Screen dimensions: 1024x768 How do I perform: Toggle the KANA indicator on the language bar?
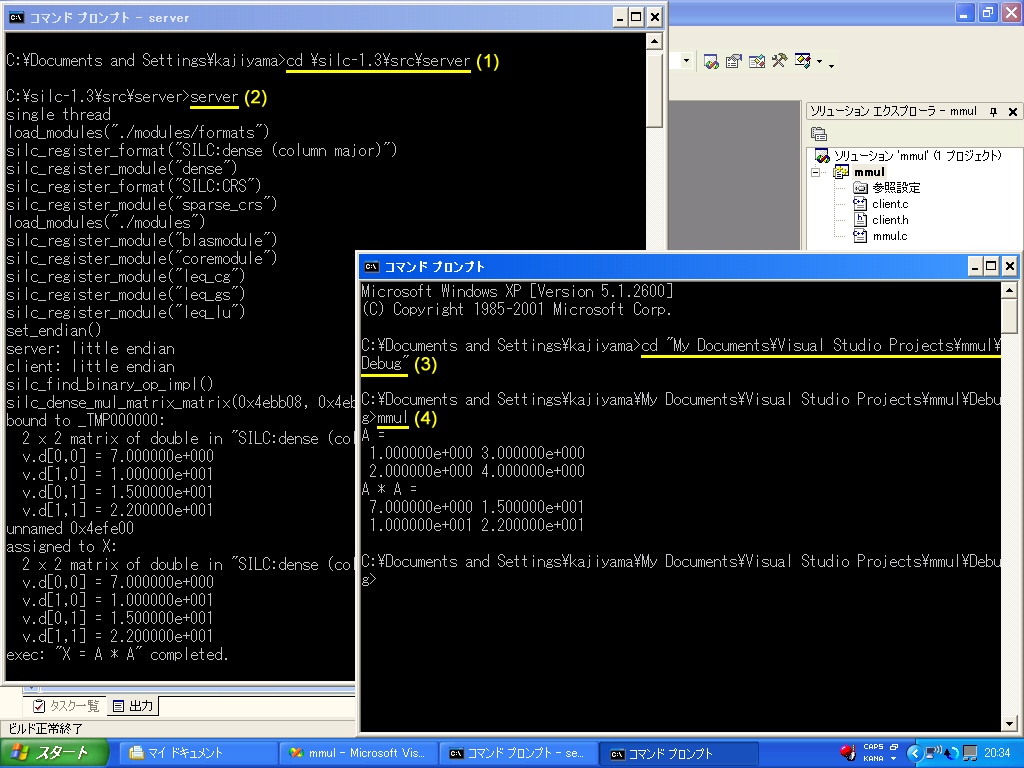click(x=873, y=759)
